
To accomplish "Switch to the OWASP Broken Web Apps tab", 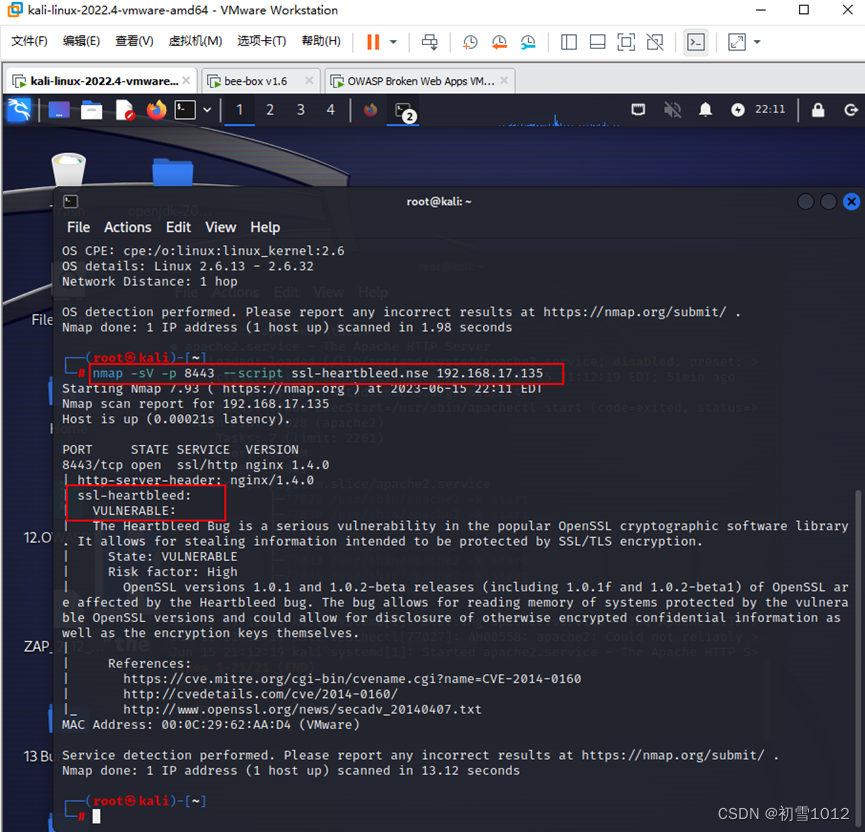I will click(x=420, y=81).
